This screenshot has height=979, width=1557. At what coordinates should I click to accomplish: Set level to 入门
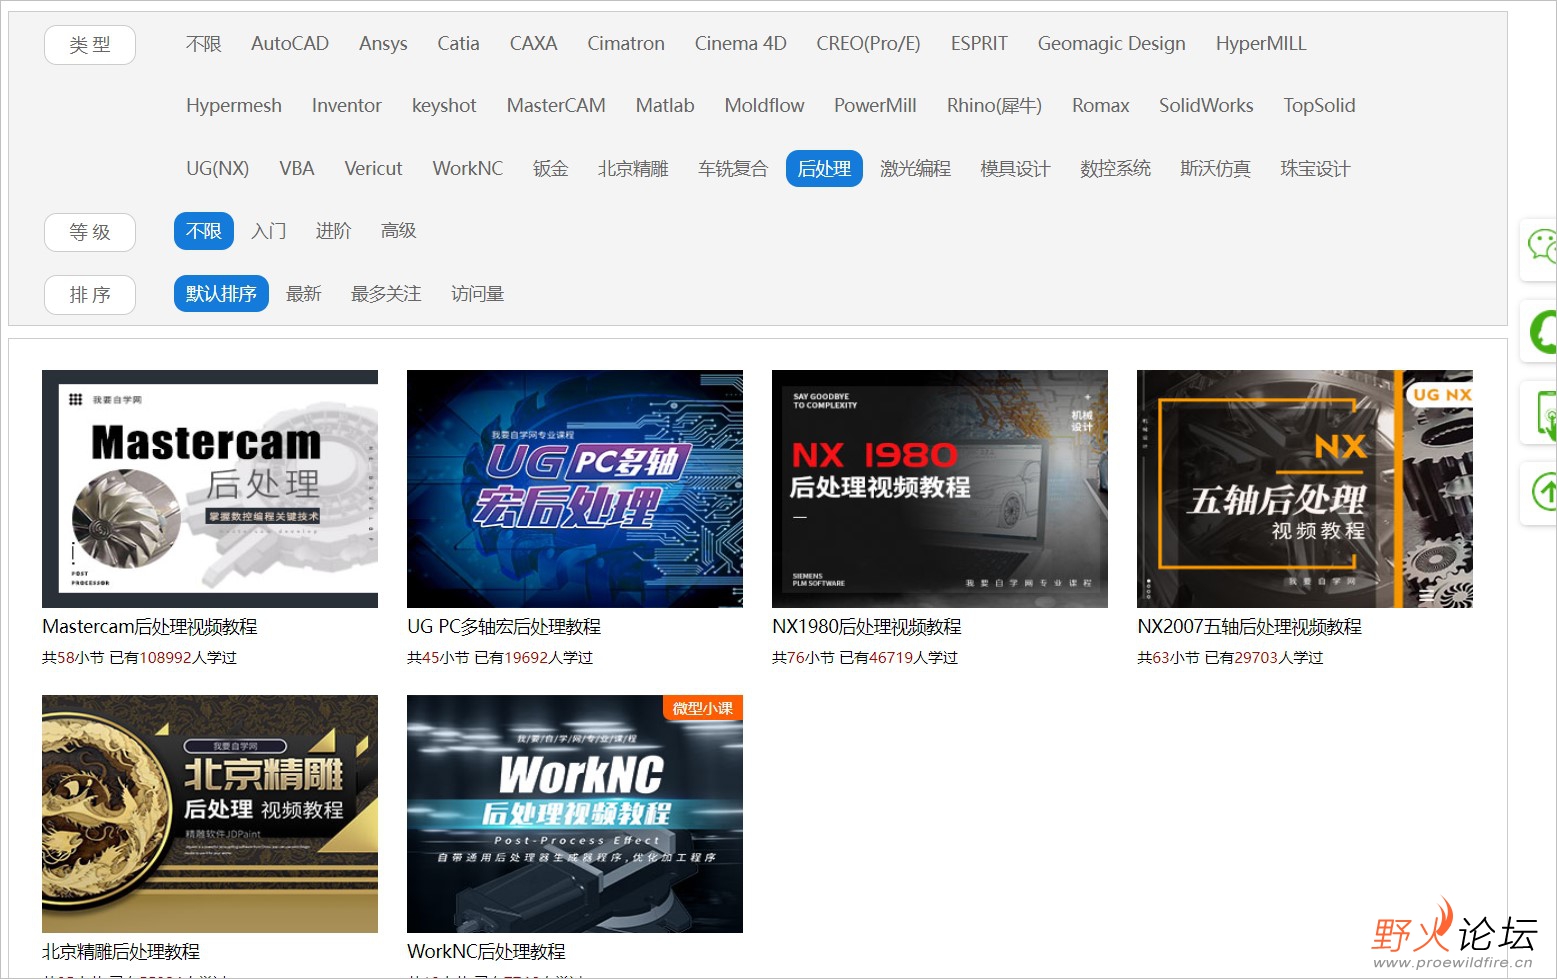tap(269, 231)
